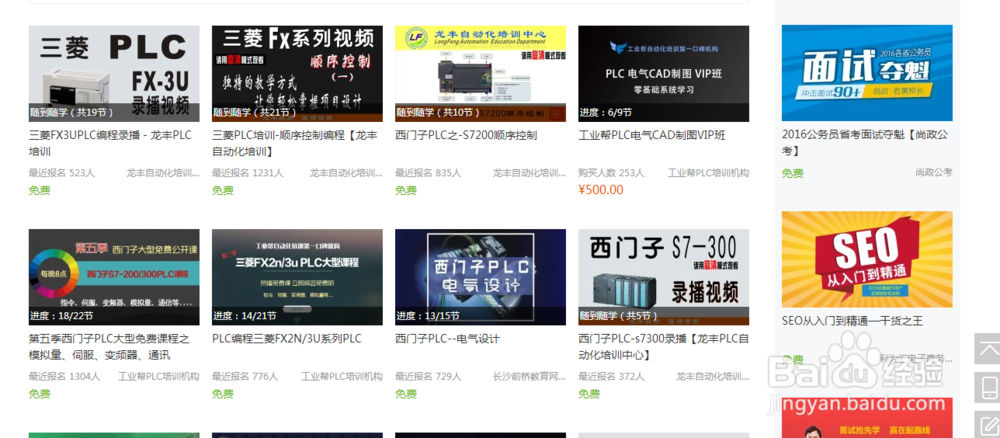Open the PLC电气CAD制图 VIP班 thumbnail

tap(663, 73)
